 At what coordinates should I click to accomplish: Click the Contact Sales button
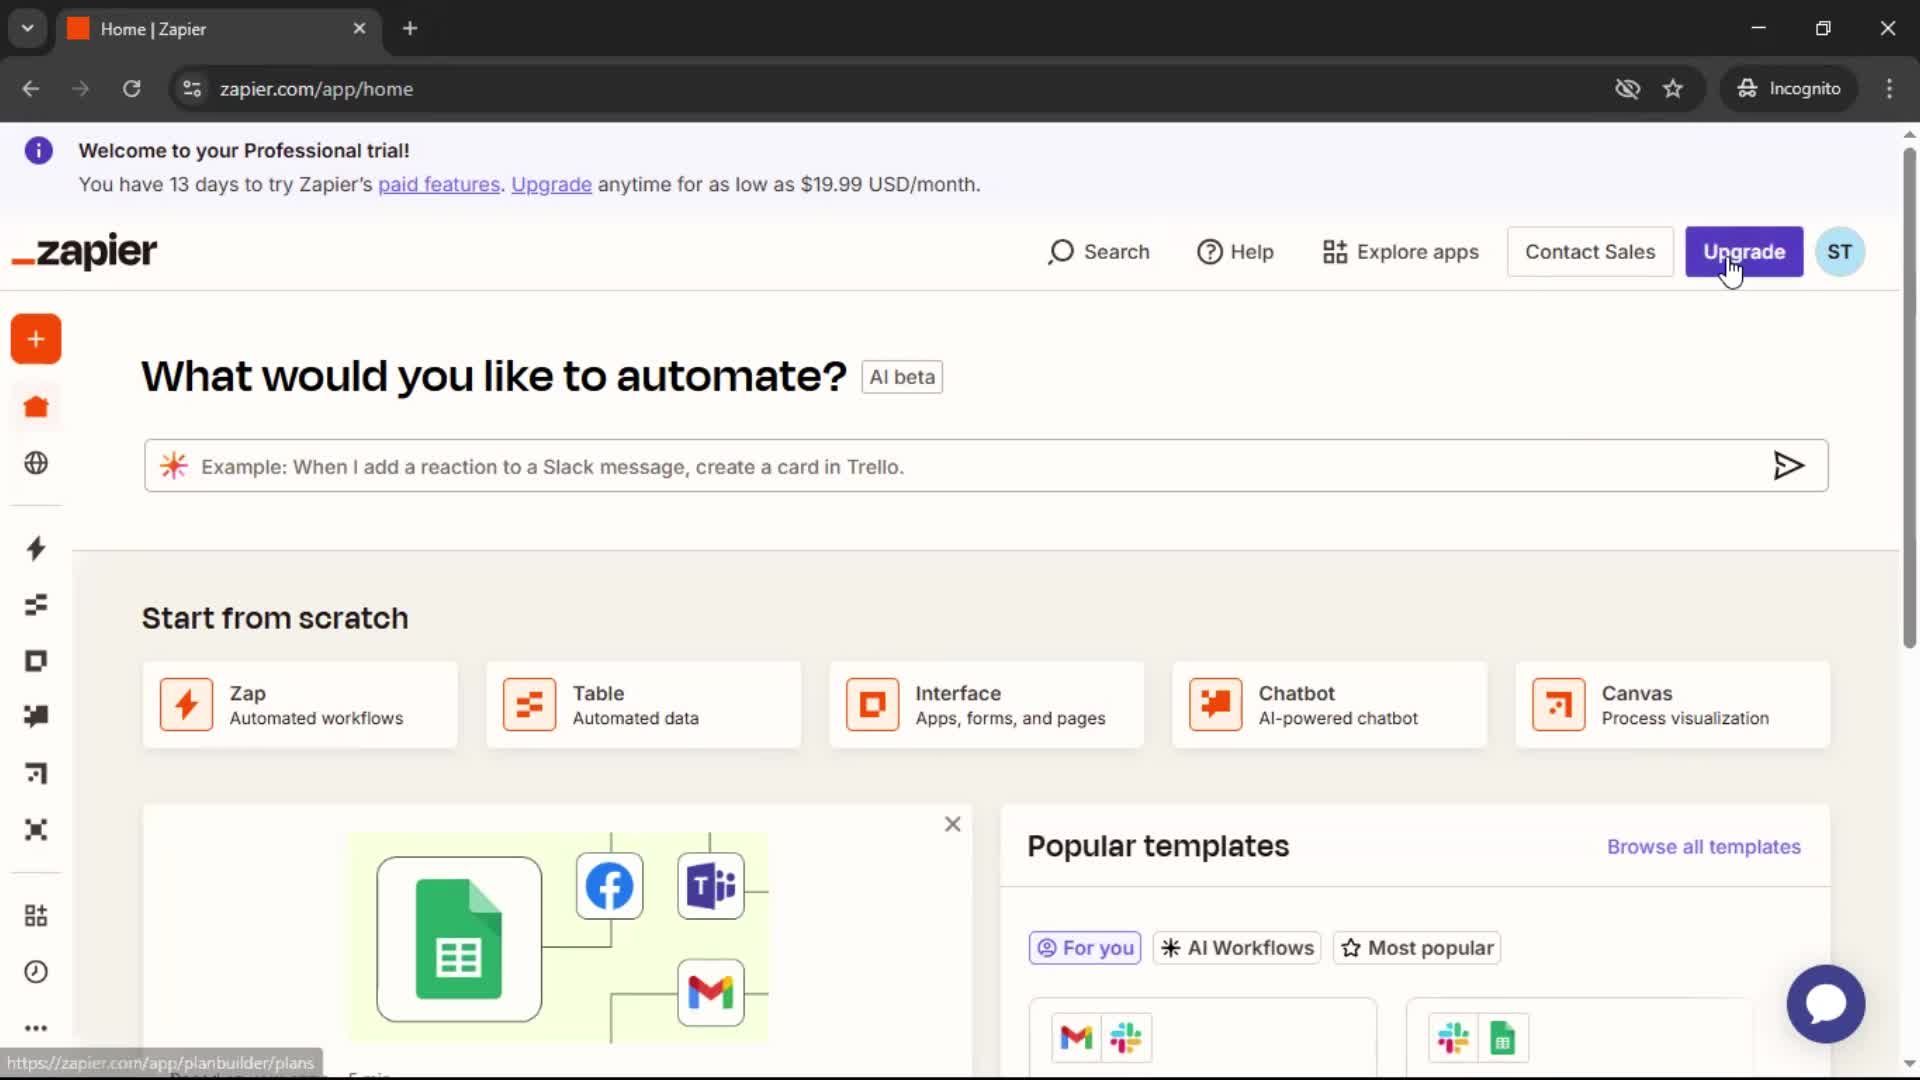coord(1590,252)
